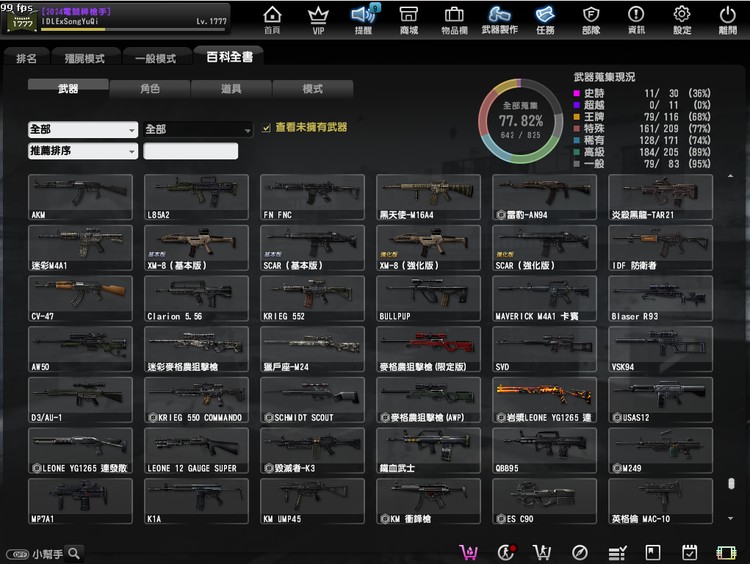Click the scroll down arrow of weapon list
The width and height of the screenshot is (750, 564).
pyautogui.click(x=730, y=518)
